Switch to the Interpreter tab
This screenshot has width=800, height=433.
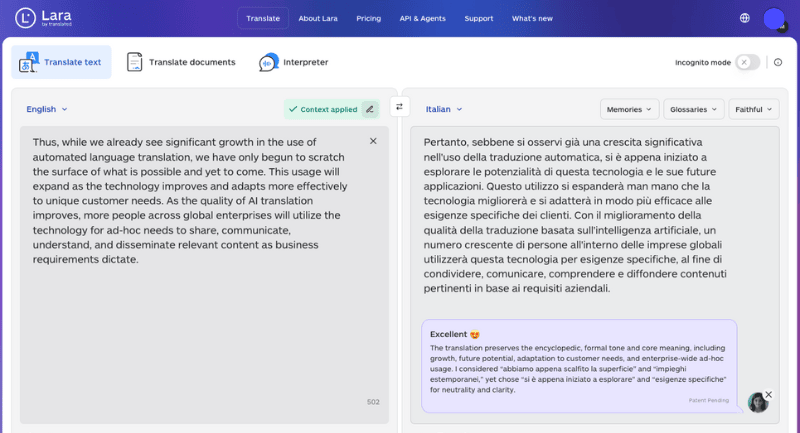coord(293,62)
